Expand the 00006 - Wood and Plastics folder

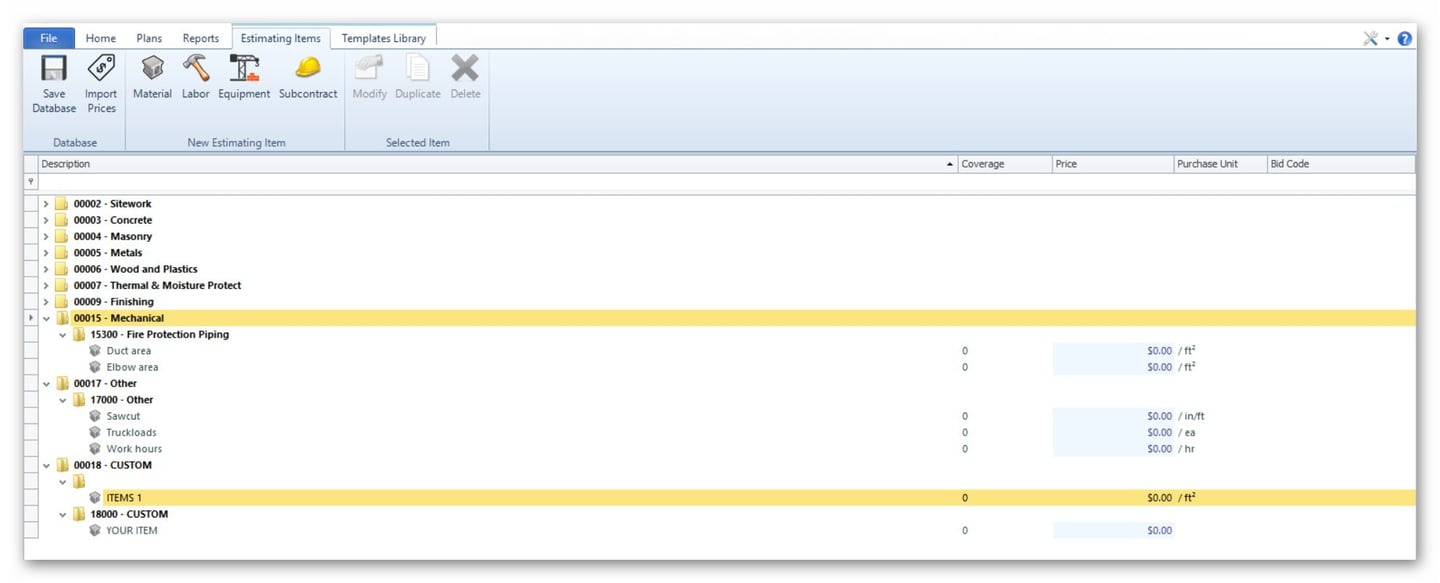(x=45, y=269)
